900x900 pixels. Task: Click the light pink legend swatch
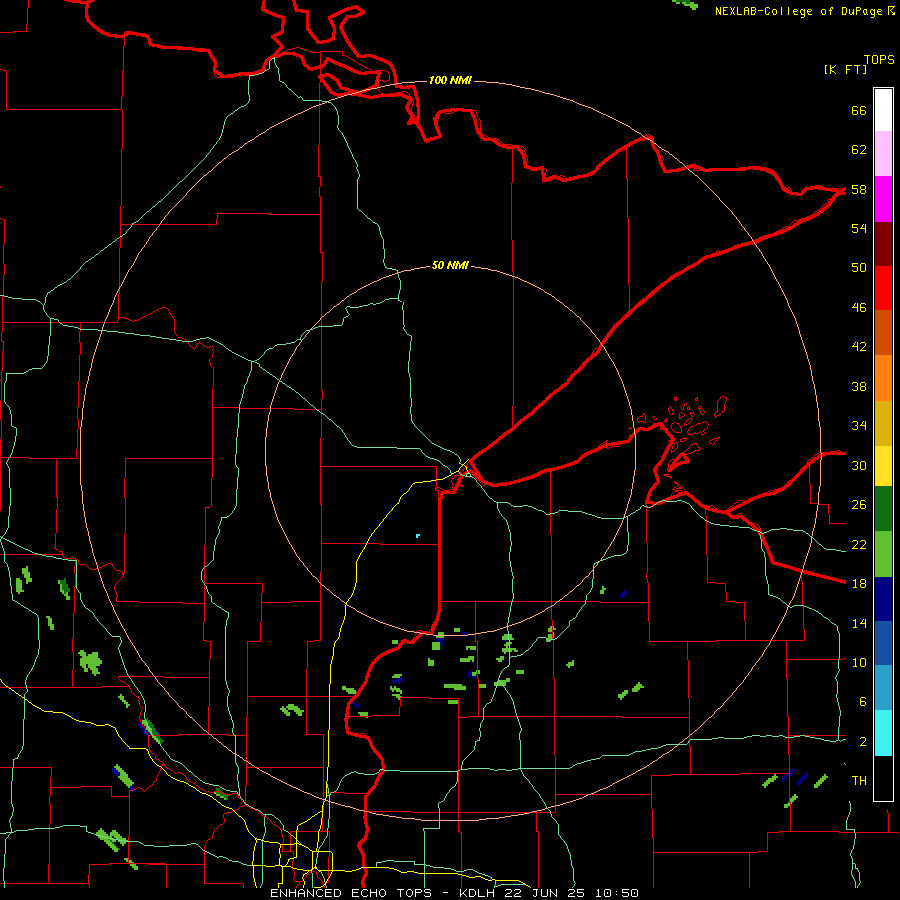pos(883,153)
